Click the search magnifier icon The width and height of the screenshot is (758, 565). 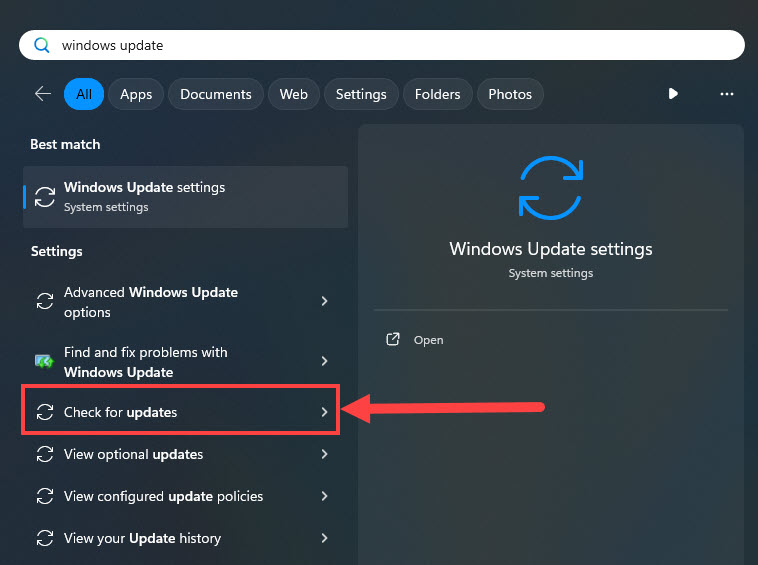pyautogui.click(x=42, y=45)
